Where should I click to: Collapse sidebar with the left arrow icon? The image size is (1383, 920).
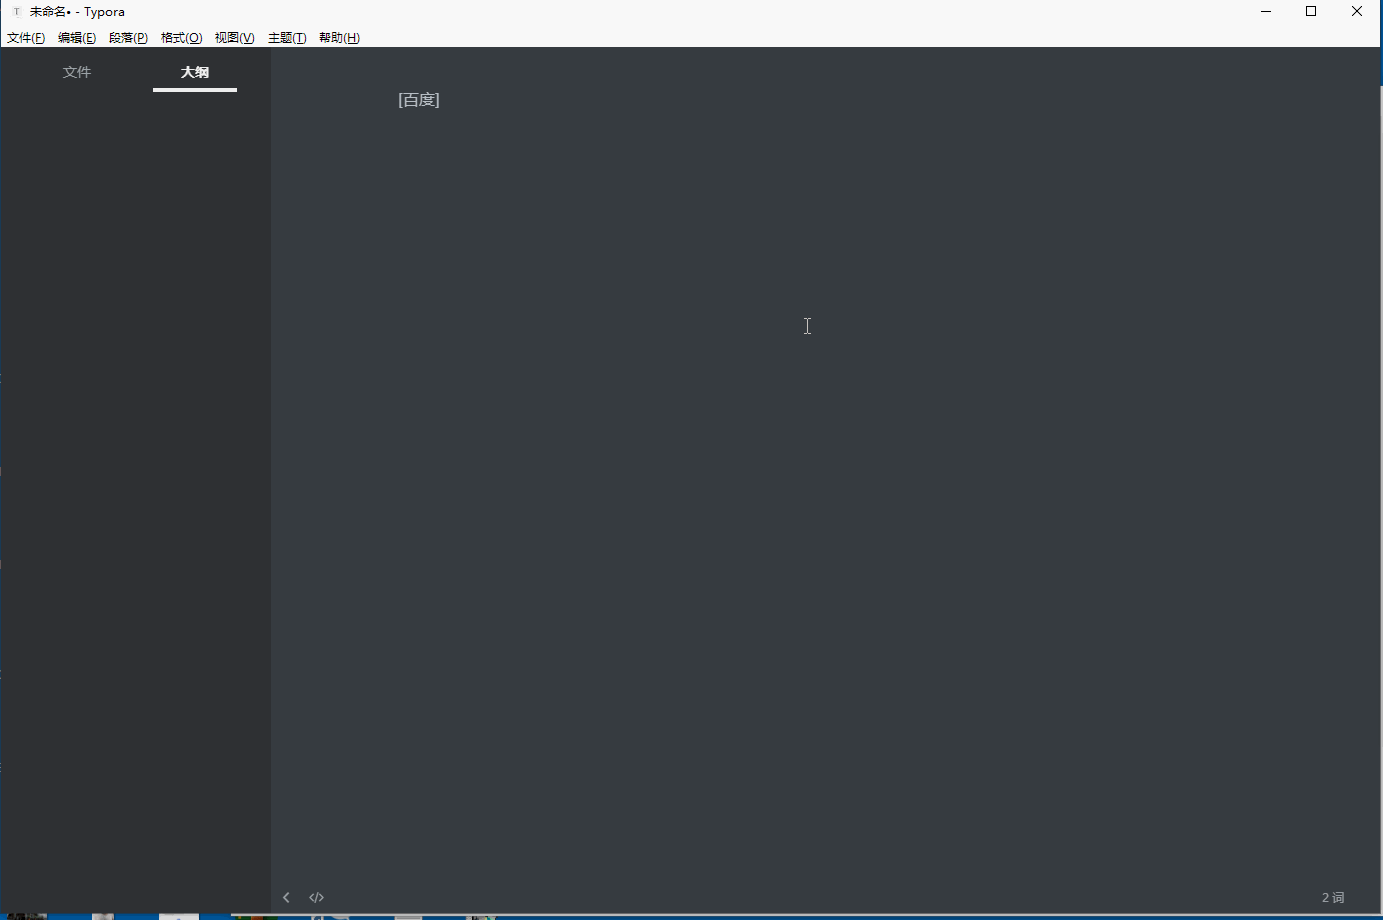click(286, 897)
